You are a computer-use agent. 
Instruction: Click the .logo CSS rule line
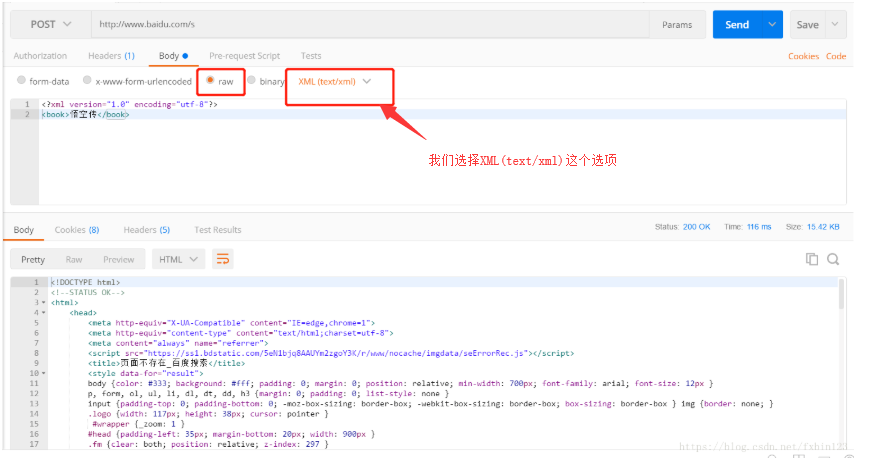208,414
